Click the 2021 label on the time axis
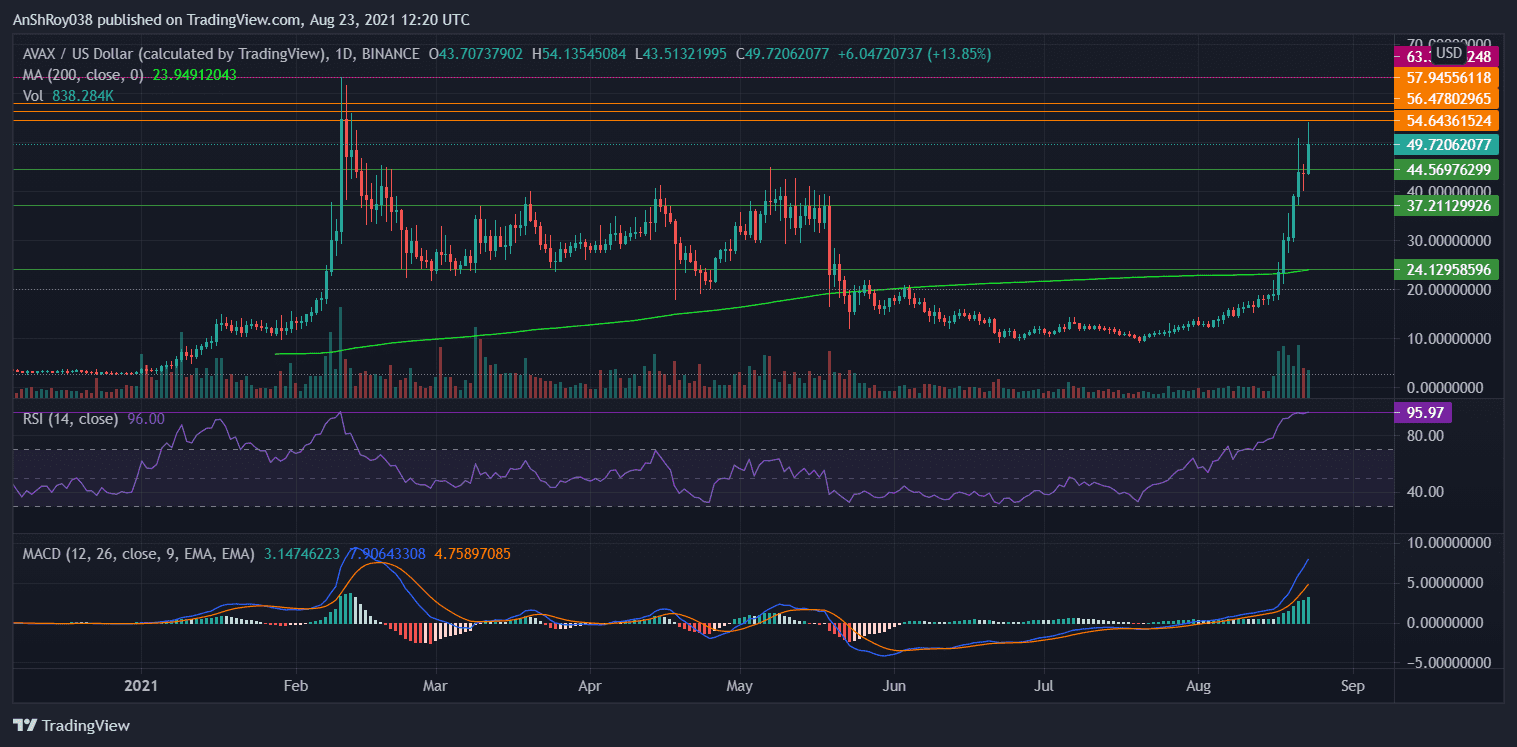This screenshot has width=1517, height=747. click(141, 686)
